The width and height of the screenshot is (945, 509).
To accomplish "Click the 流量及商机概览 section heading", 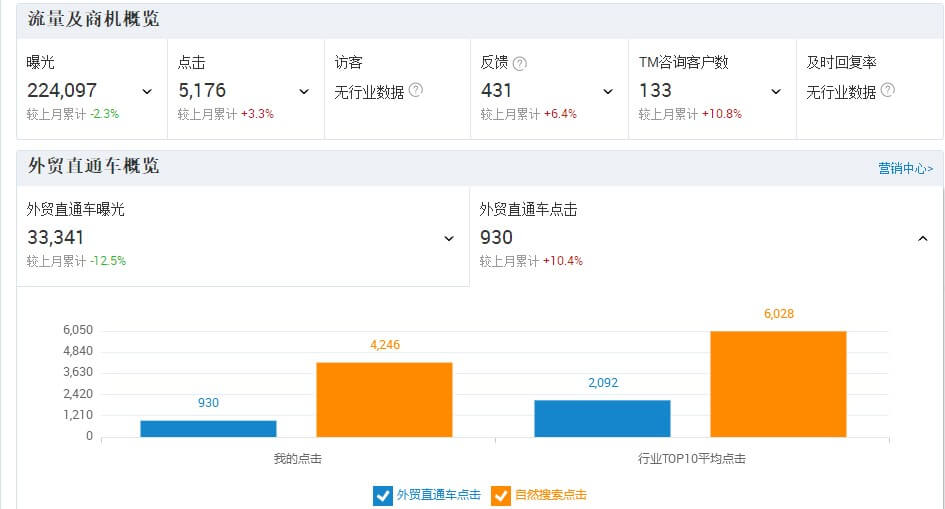I will tap(93, 19).
